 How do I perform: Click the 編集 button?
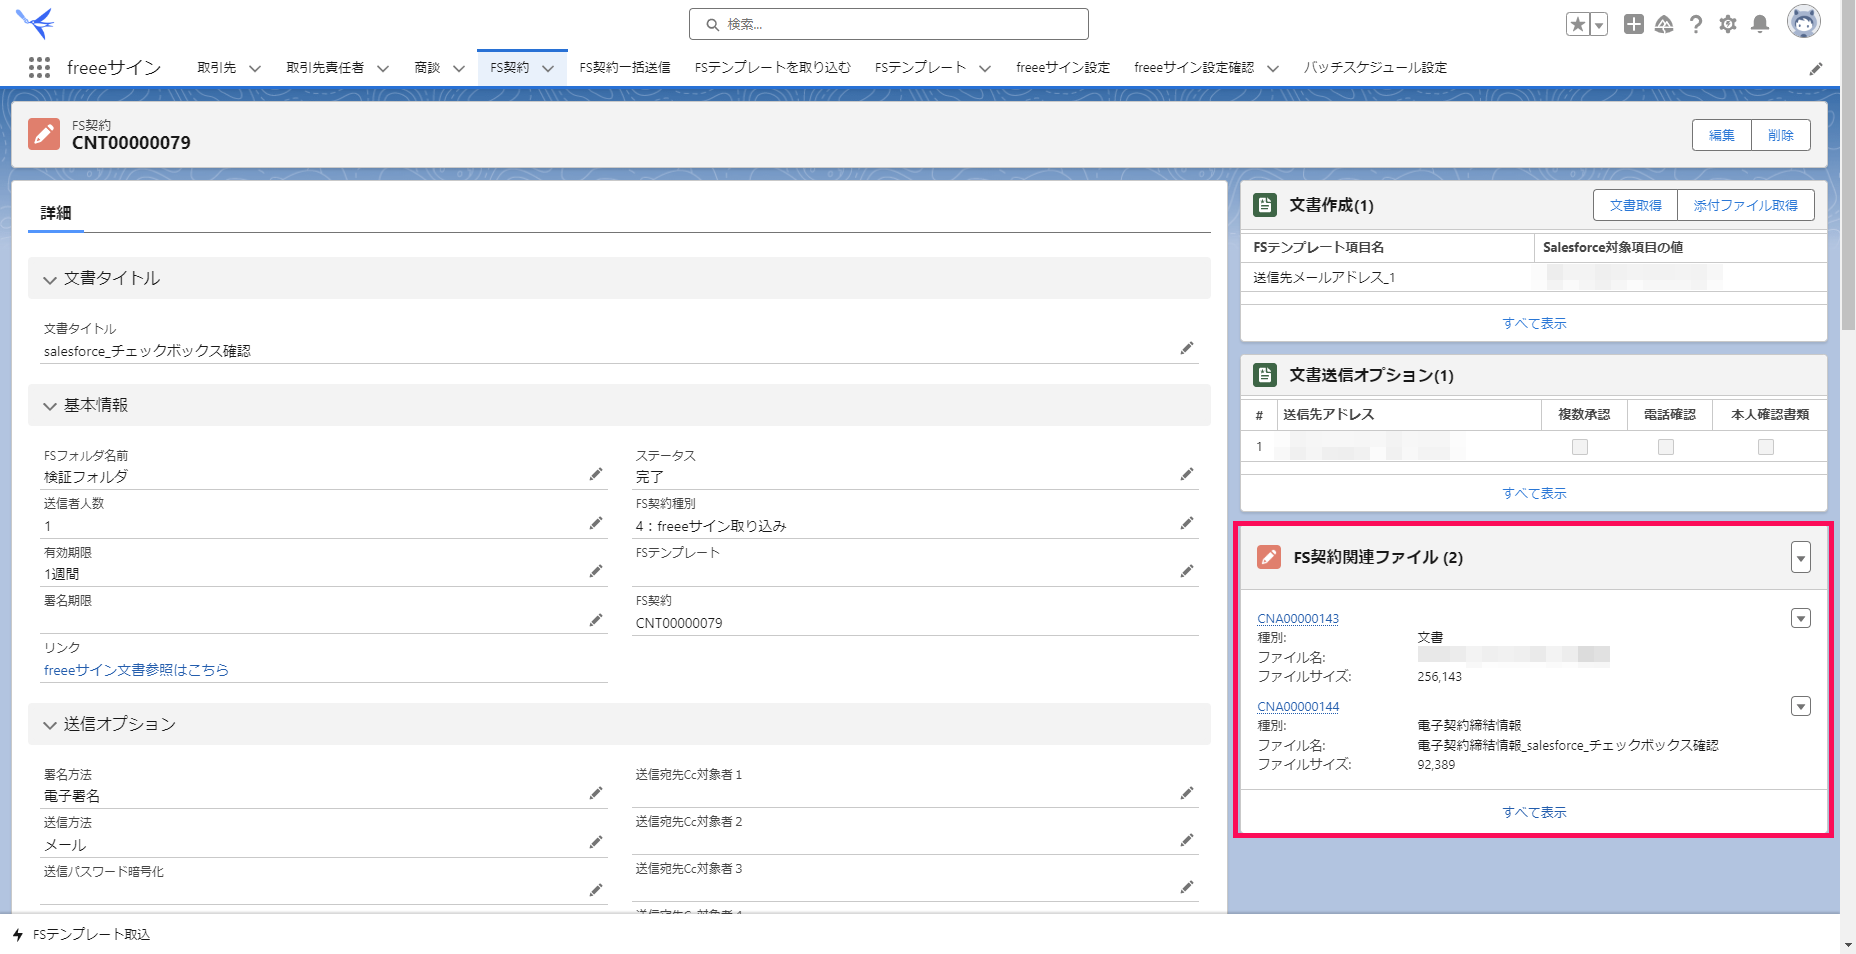[x=1722, y=135]
